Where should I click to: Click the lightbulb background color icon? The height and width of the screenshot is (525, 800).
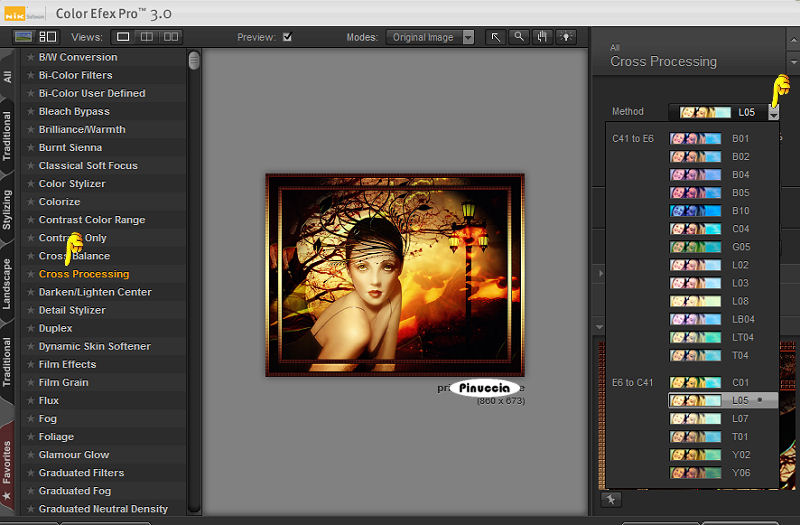pyautogui.click(x=567, y=37)
